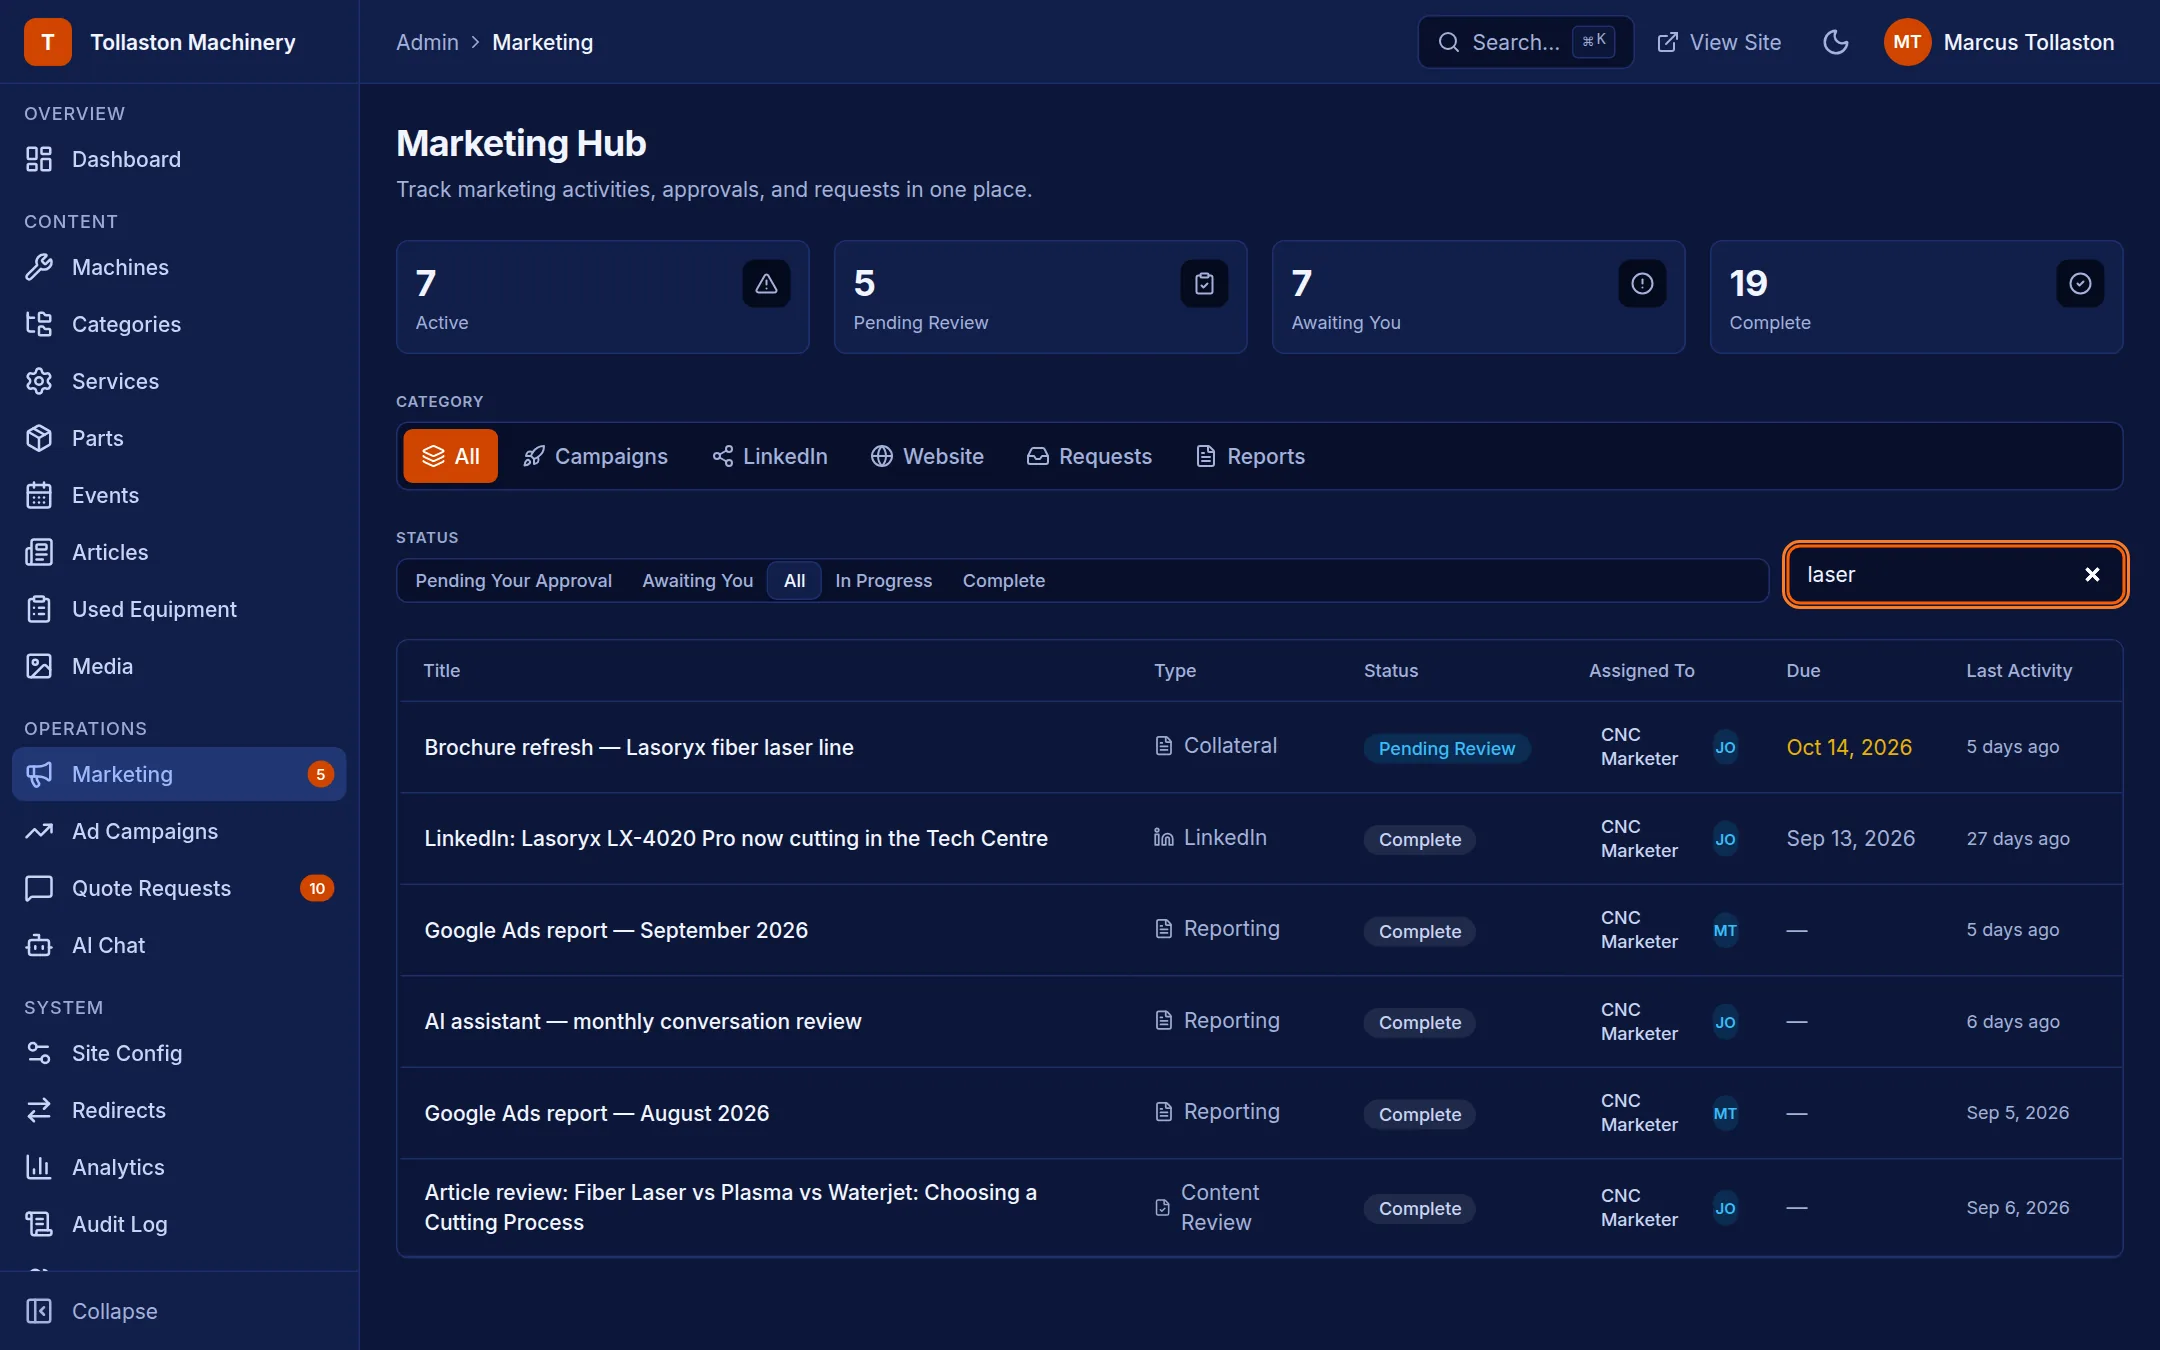Switch to the Website category tab
Screen dimensions: 2160x1350
[x=927, y=456]
